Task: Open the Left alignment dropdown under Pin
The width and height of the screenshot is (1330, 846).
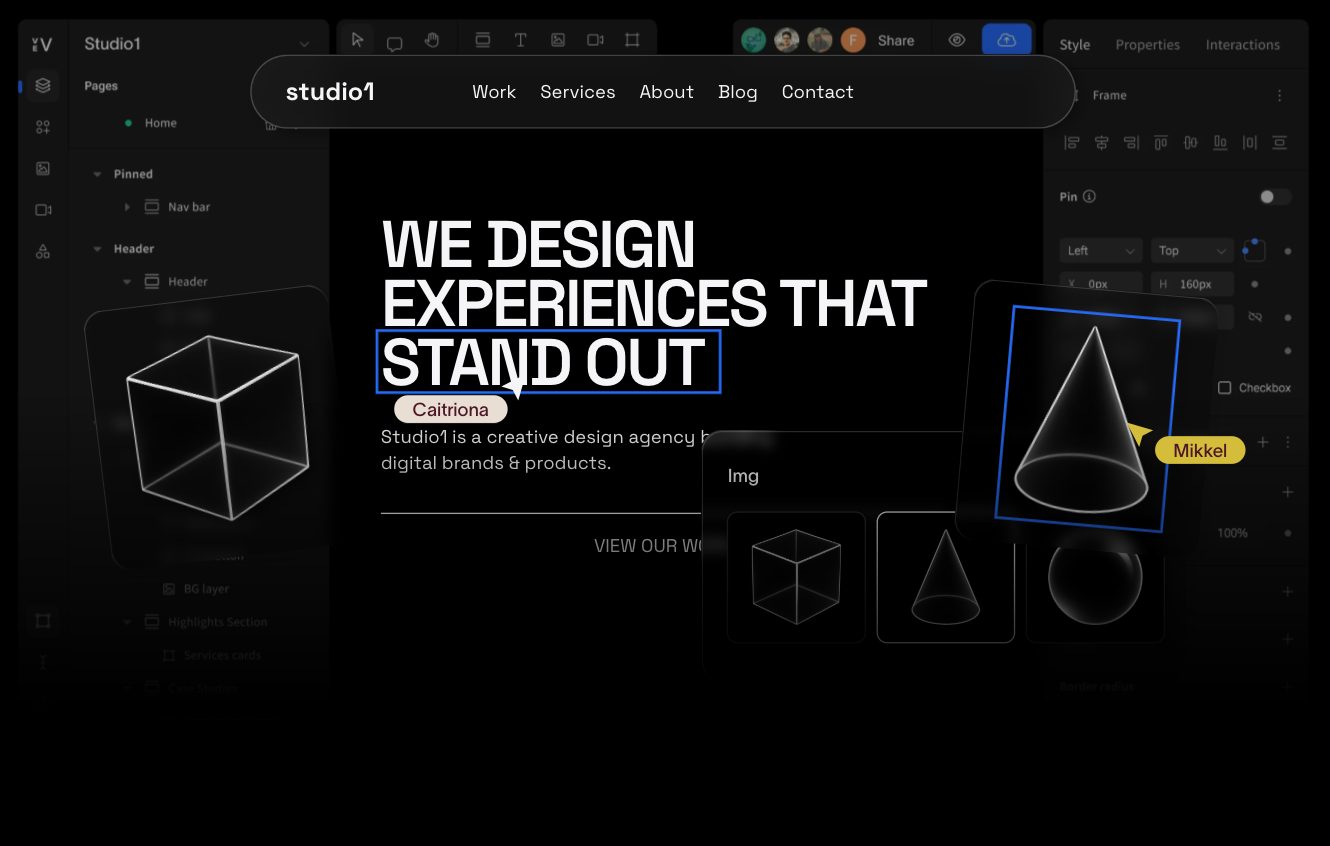Action: click(1099, 250)
